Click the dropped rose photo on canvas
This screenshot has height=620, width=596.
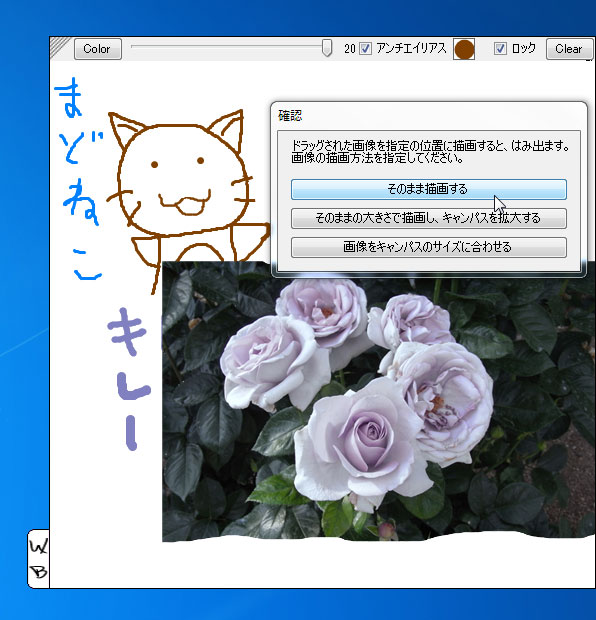click(378, 401)
